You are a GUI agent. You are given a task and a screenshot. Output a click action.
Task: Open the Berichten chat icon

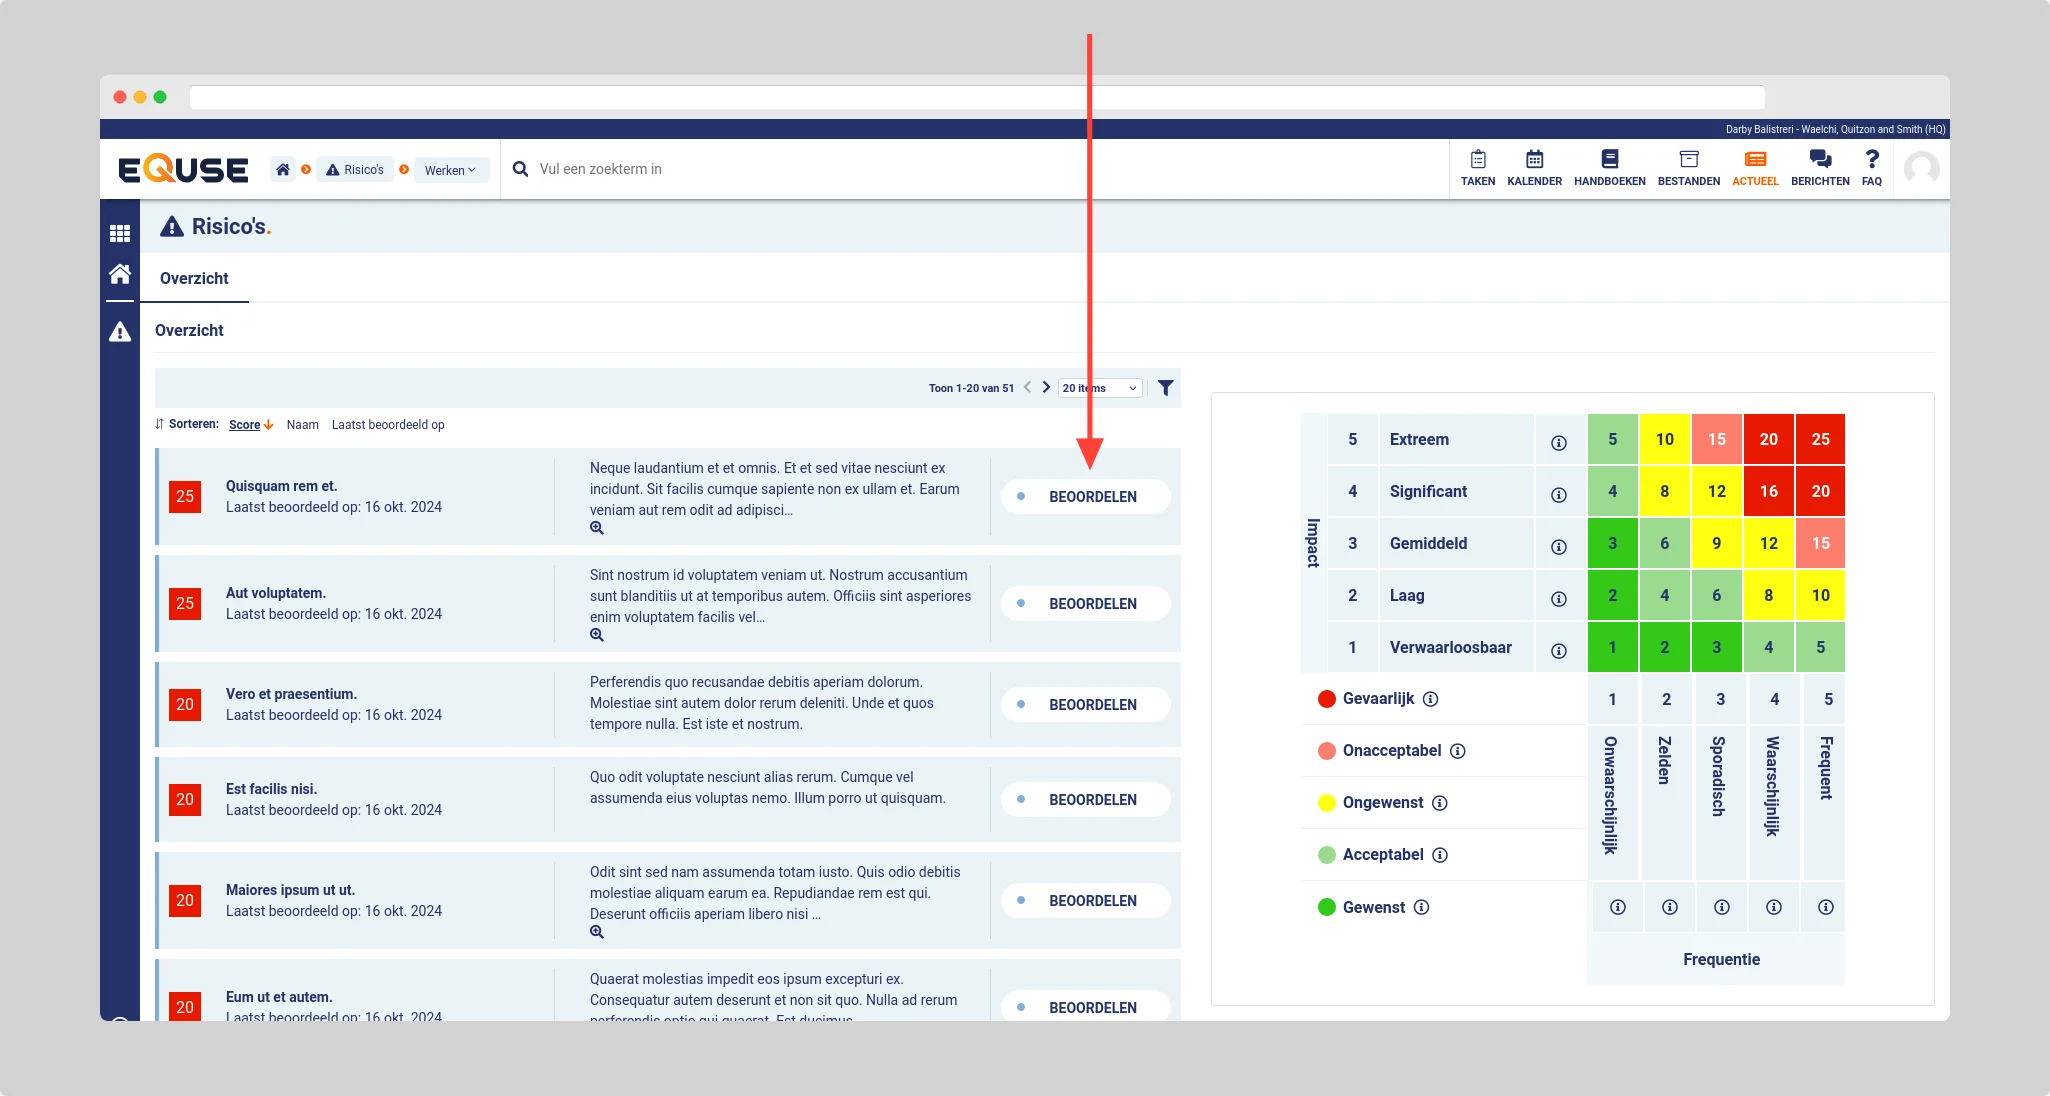(1819, 160)
